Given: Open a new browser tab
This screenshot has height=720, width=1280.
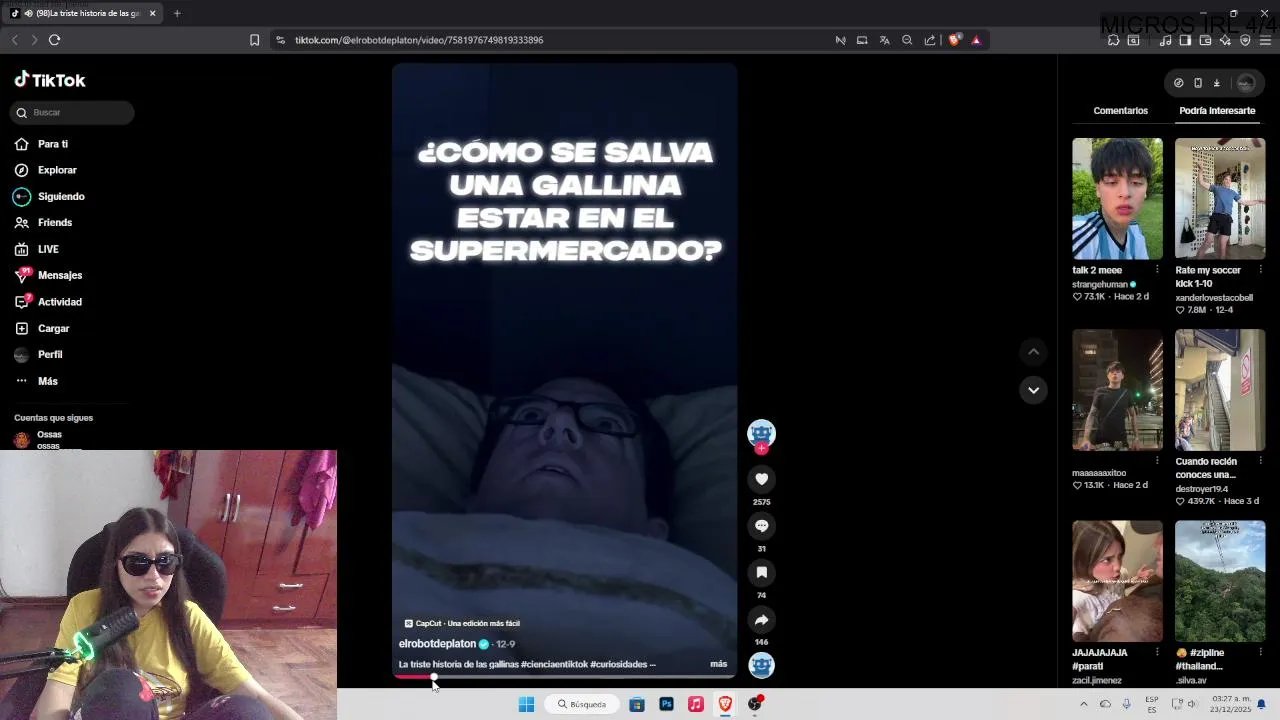Looking at the screenshot, I should pos(177,13).
